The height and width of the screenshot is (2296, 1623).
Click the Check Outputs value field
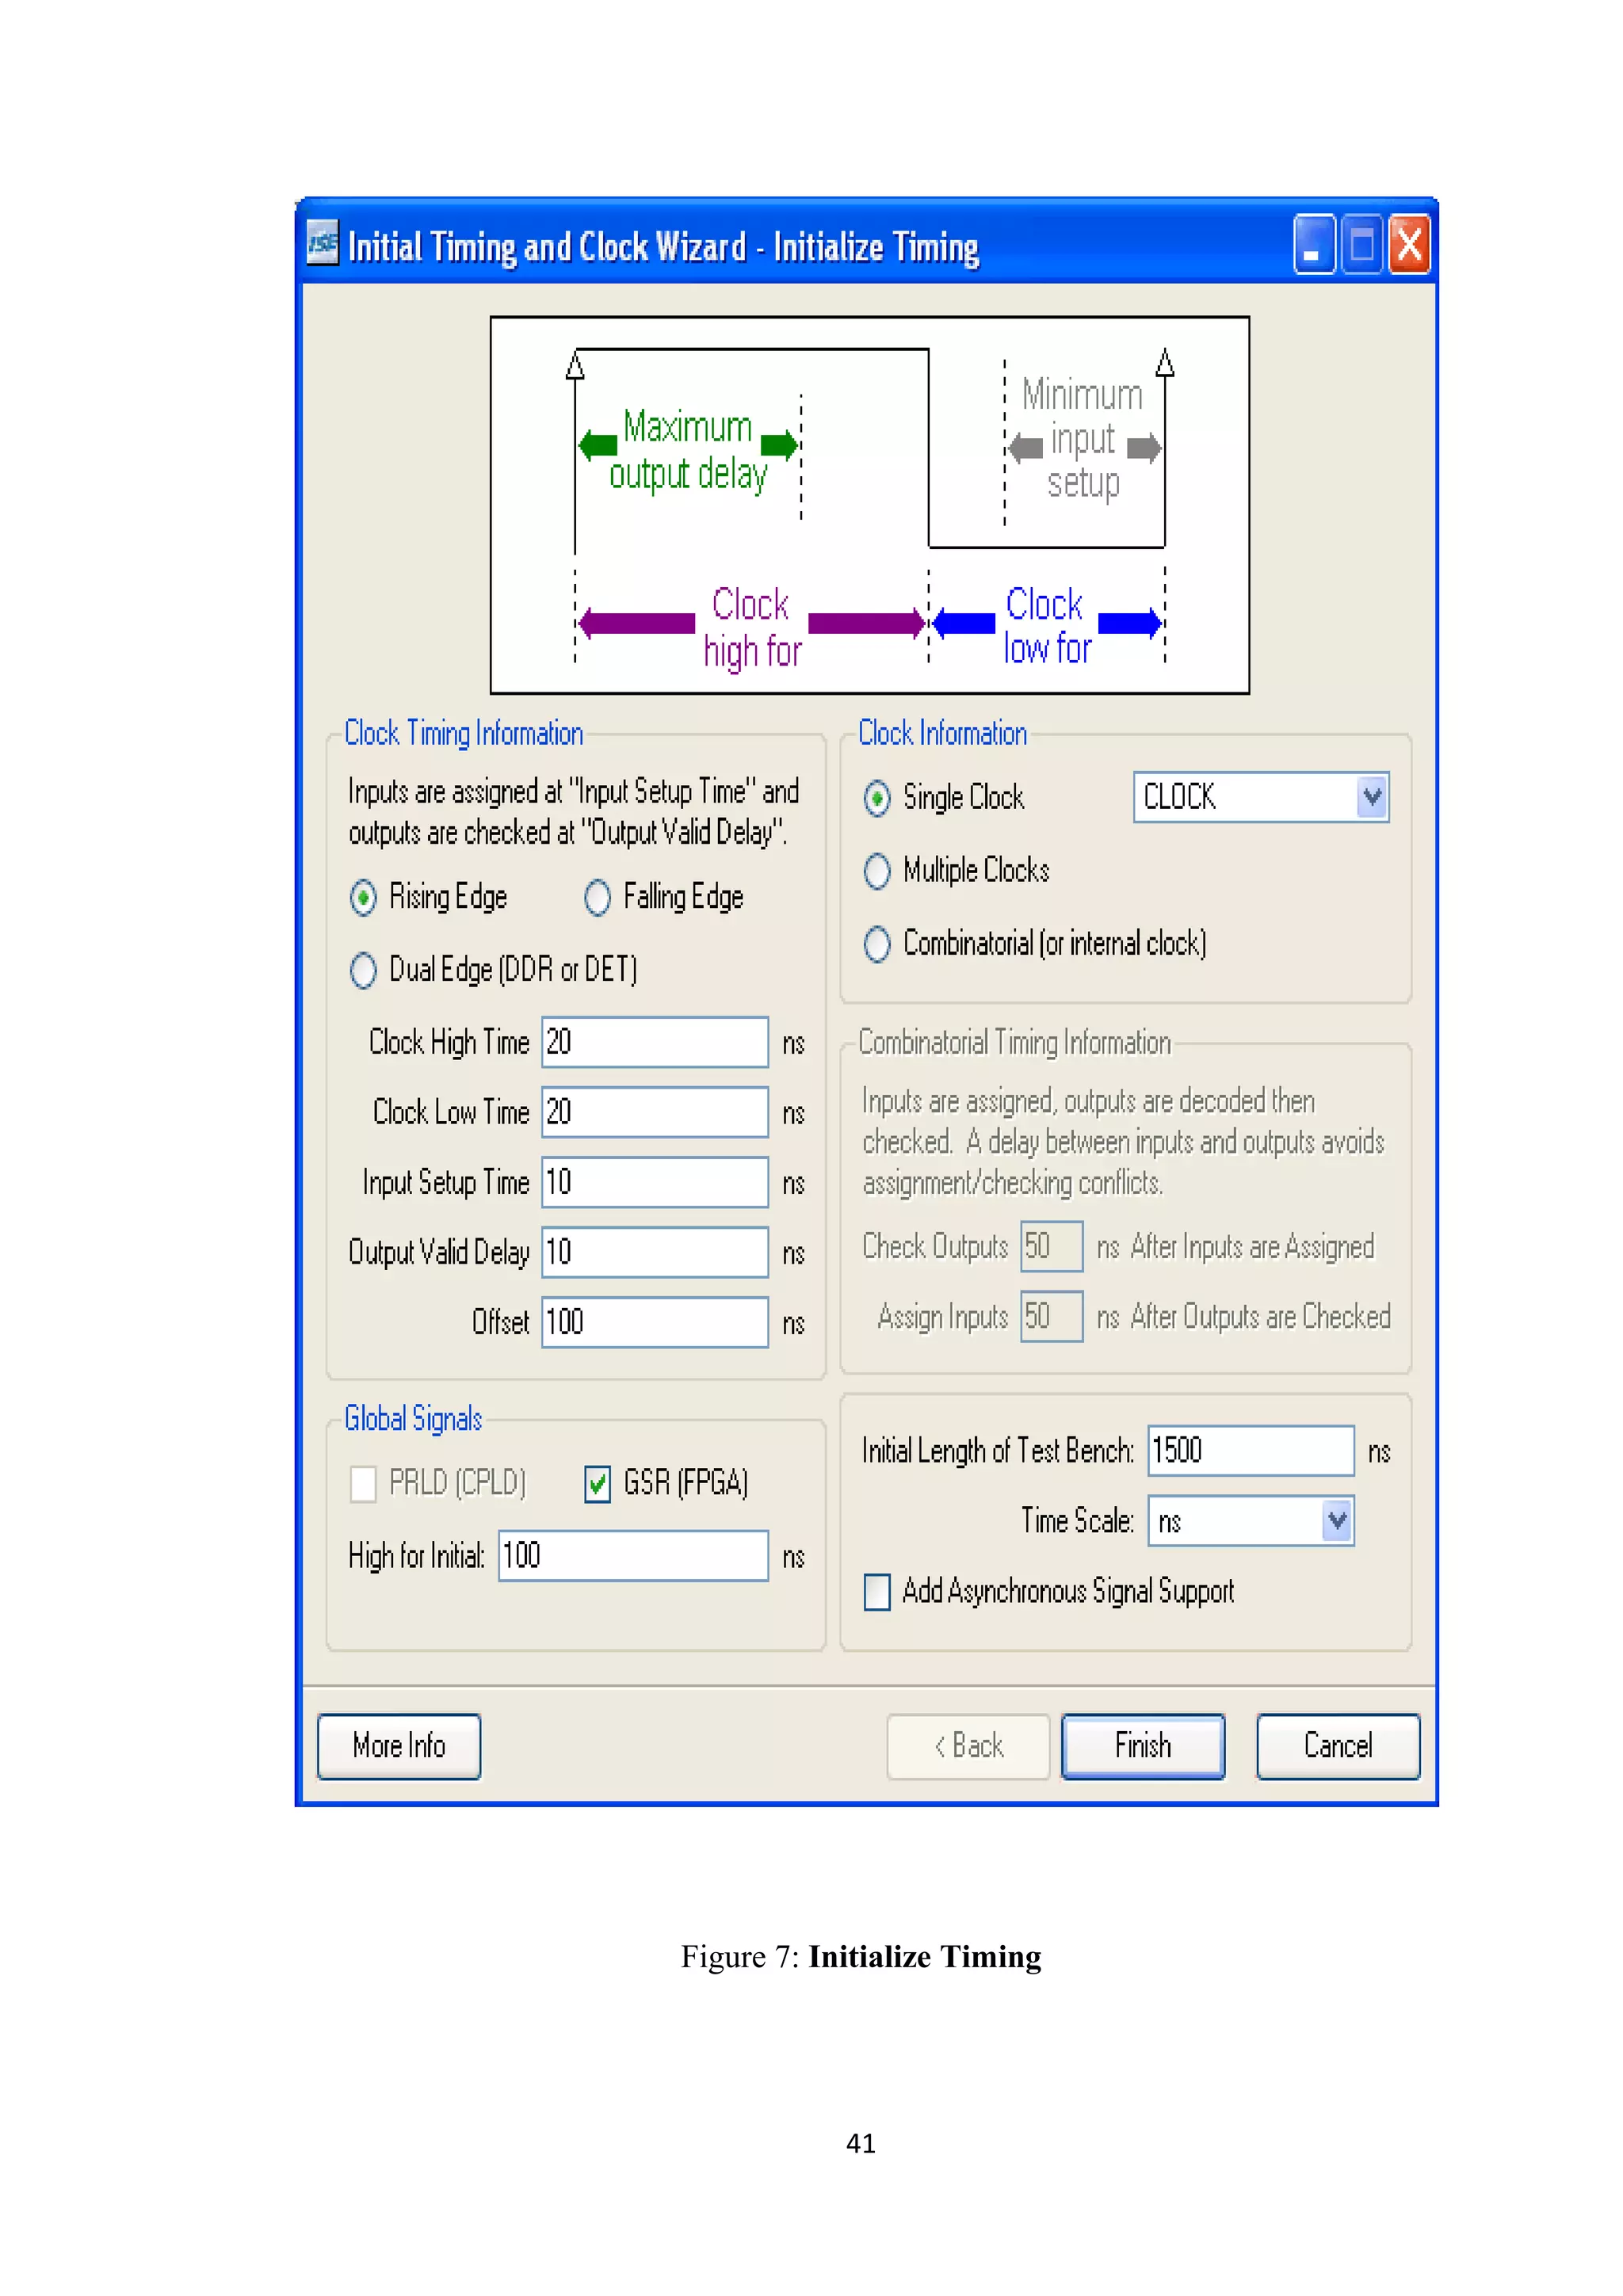click(x=1051, y=1246)
